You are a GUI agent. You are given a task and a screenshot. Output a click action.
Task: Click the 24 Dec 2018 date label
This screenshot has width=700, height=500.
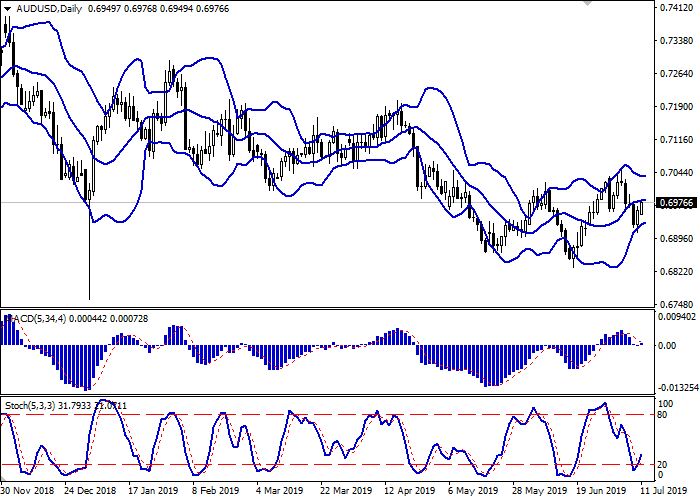pyautogui.click(x=89, y=491)
